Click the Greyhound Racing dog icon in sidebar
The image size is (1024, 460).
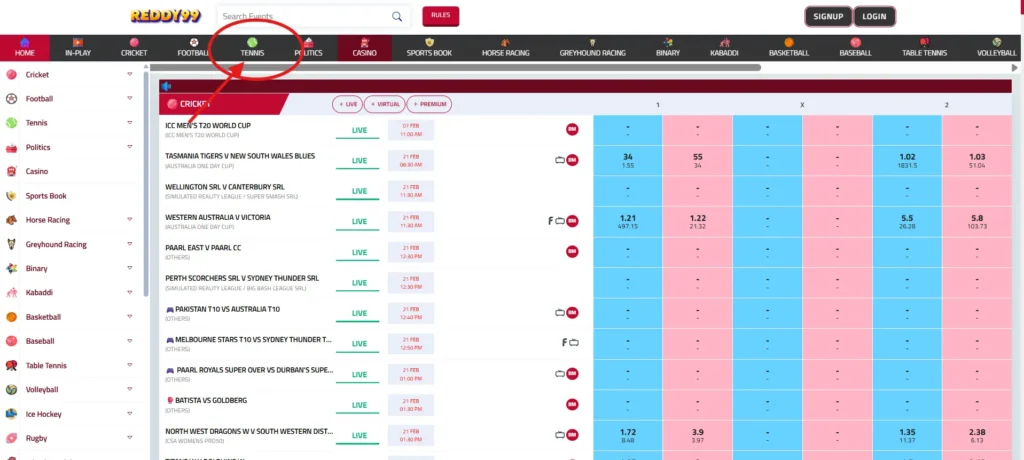(11, 244)
